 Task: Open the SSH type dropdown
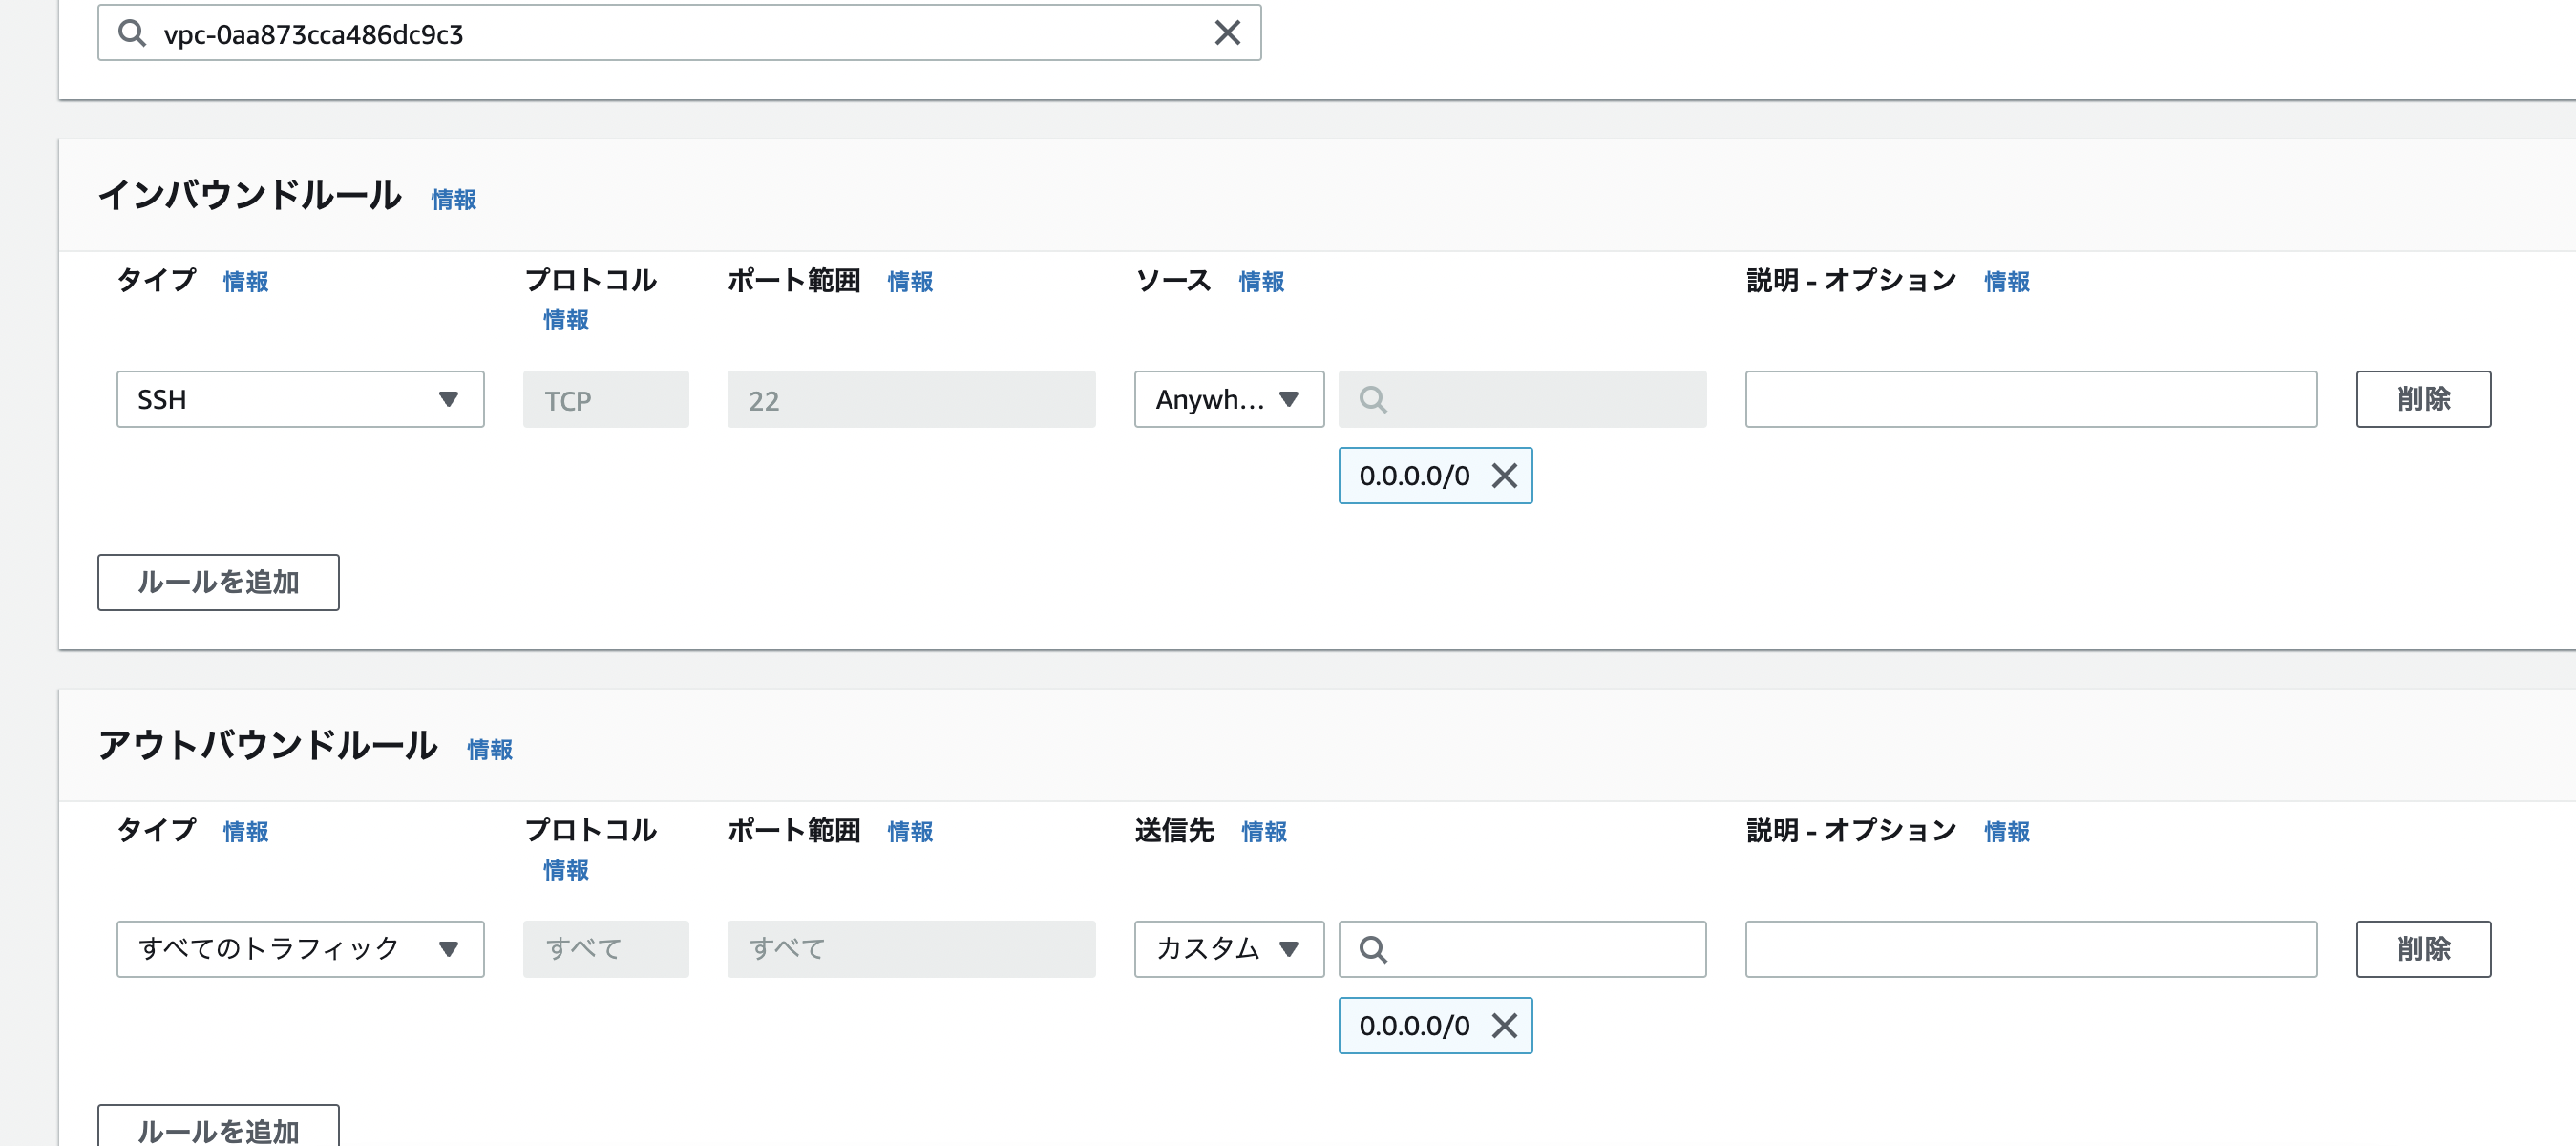pyautogui.click(x=300, y=399)
